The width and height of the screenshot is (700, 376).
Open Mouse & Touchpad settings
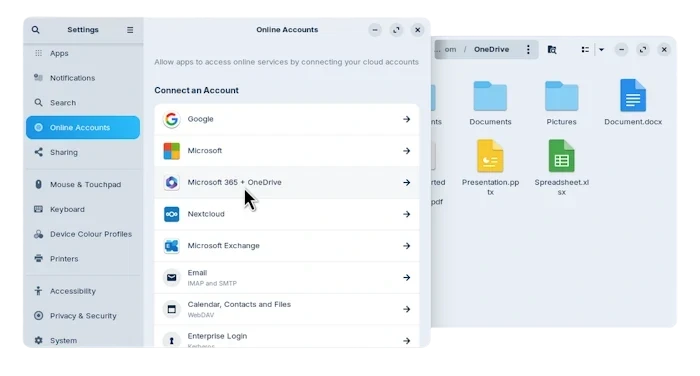pos(83,184)
